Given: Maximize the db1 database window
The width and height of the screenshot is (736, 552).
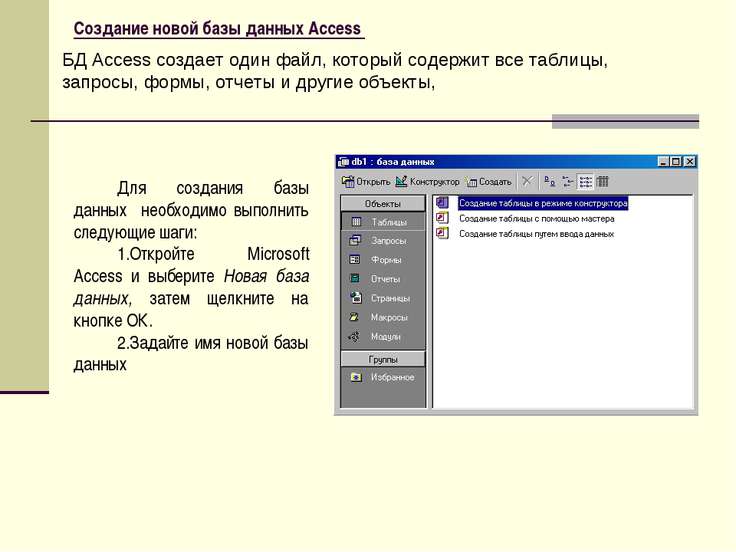Looking at the screenshot, I should tap(676, 162).
